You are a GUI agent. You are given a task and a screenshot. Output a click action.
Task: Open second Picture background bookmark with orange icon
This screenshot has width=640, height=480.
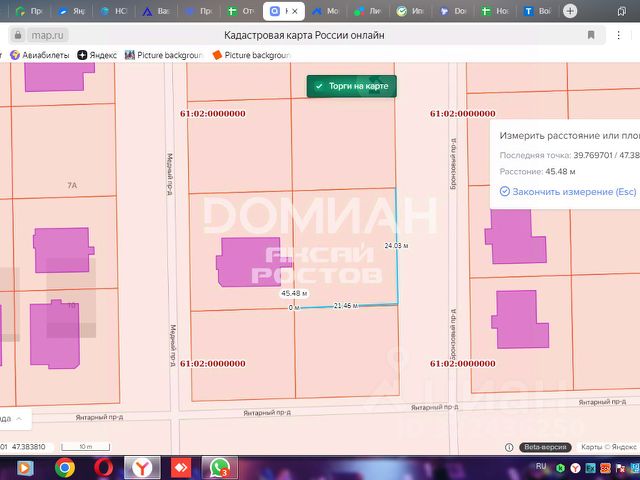pyautogui.click(x=251, y=55)
